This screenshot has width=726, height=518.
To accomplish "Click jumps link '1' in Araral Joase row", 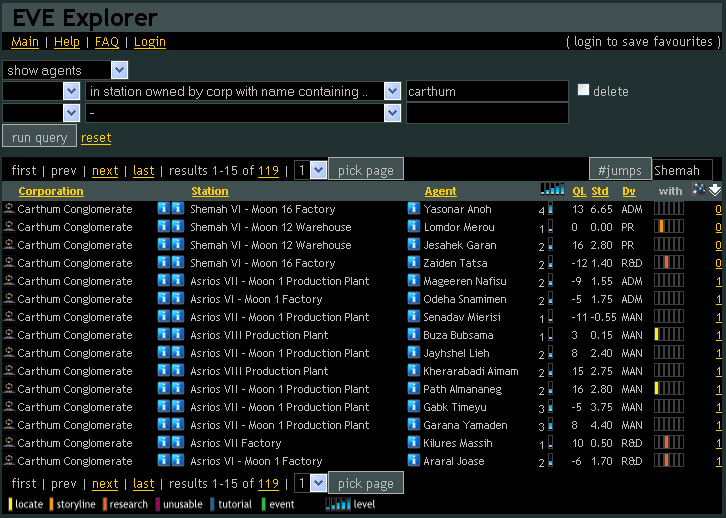I will [719, 462].
